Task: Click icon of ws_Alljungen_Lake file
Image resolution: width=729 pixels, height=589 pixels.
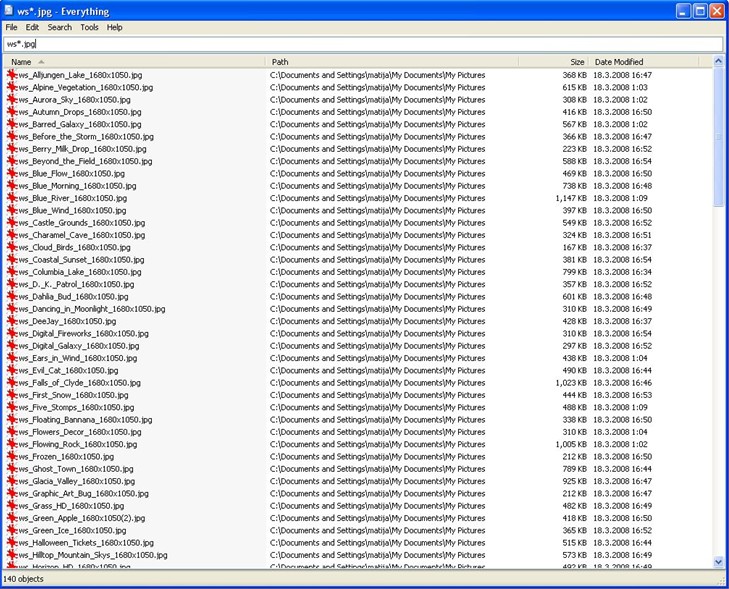Action: pos(12,75)
